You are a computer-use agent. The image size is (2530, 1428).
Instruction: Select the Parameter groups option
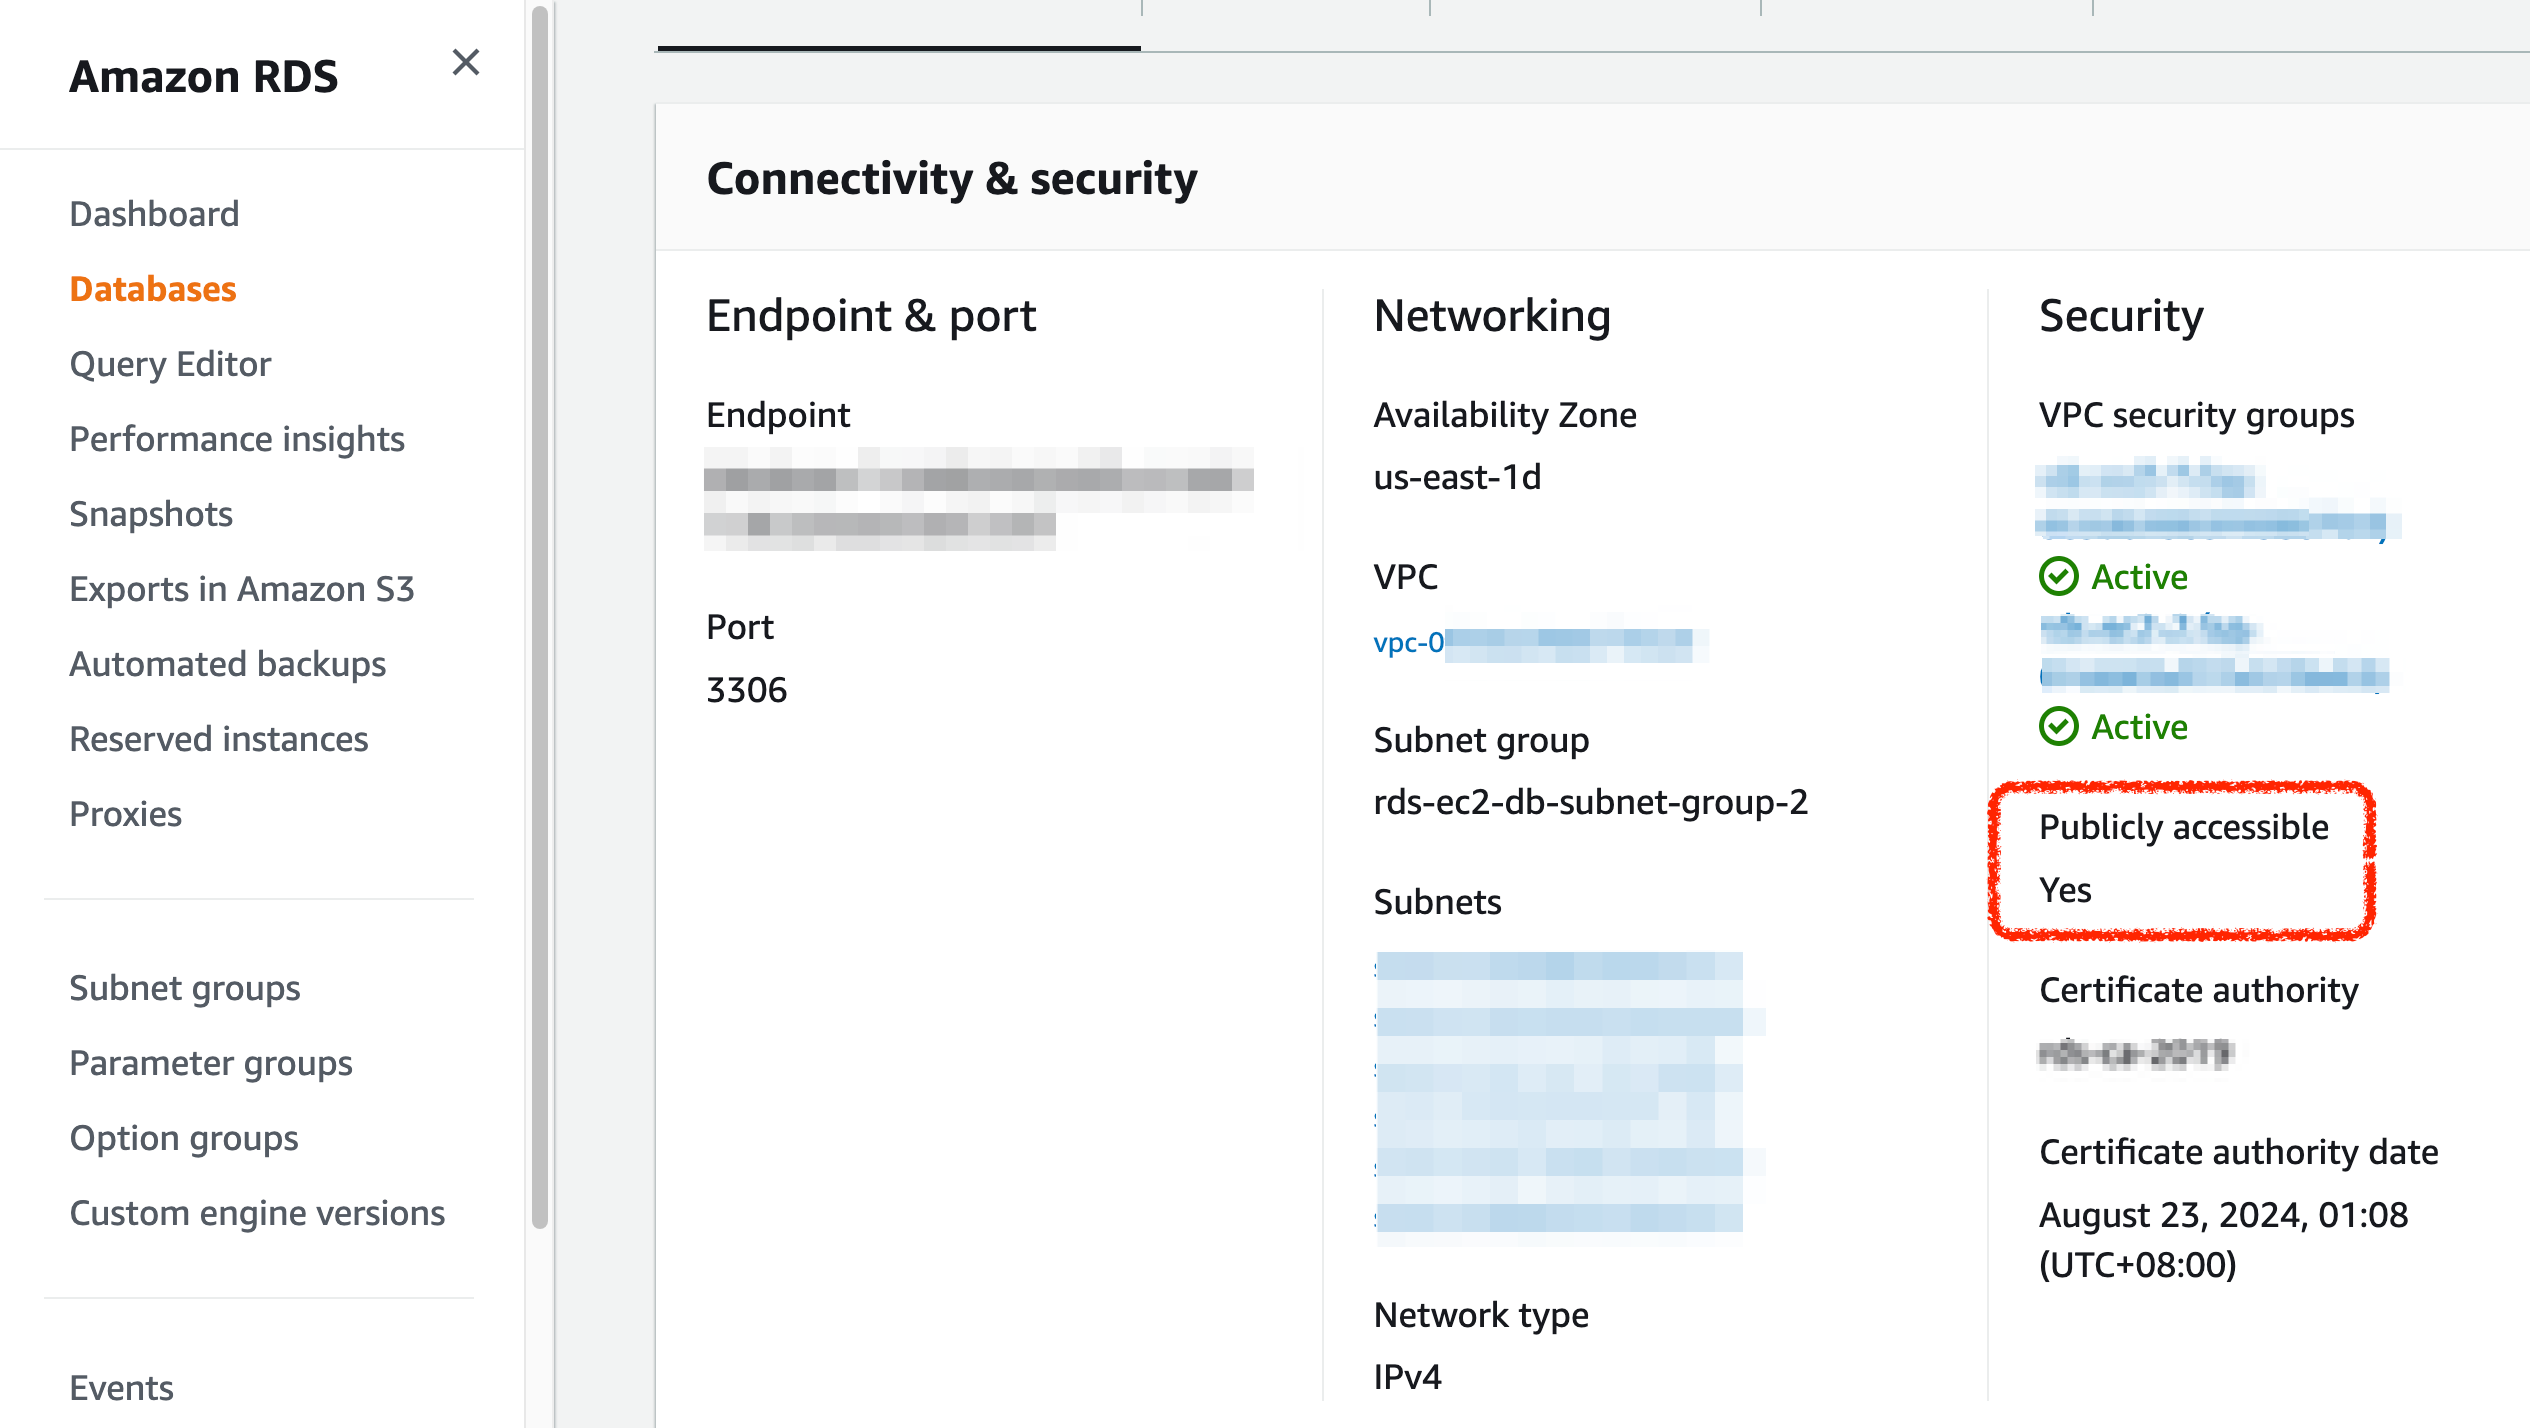click(210, 1061)
